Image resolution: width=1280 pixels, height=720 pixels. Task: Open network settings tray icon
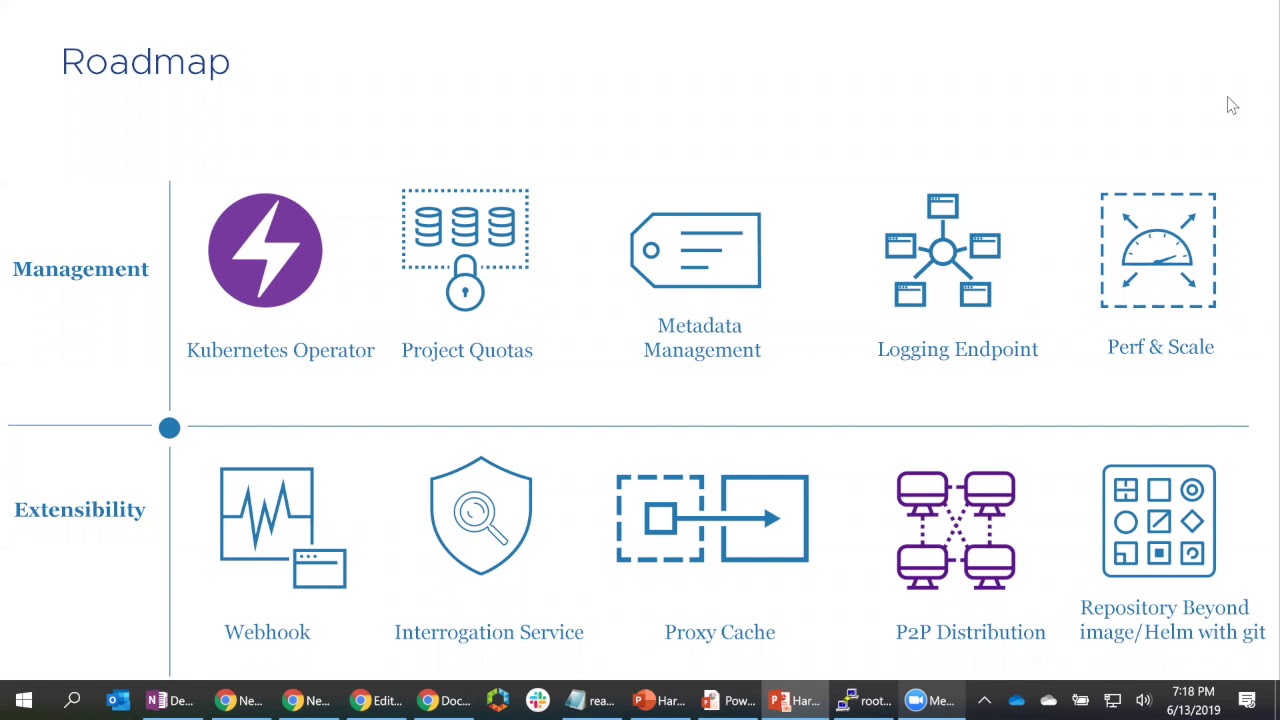tap(1113, 700)
